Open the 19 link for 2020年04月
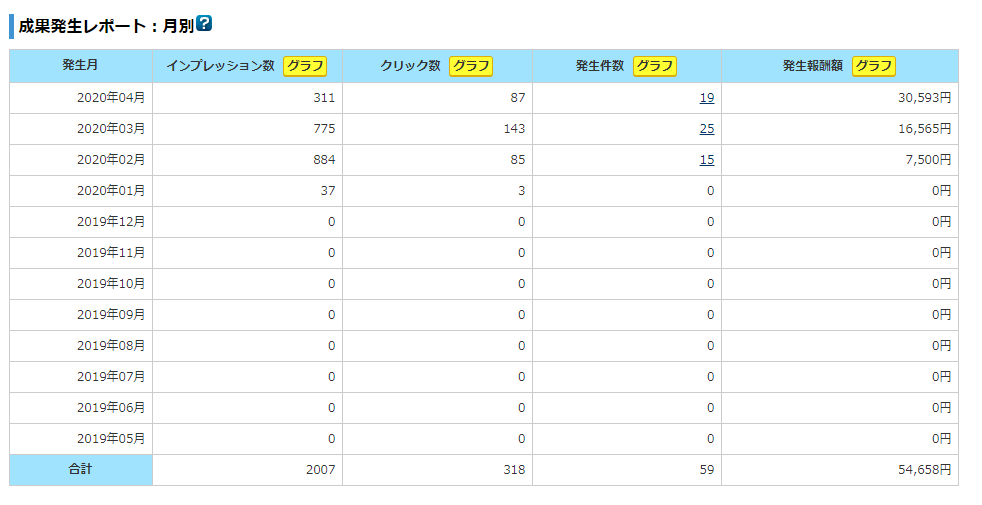Image resolution: width=982 pixels, height=505 pixels. point(707,98)
